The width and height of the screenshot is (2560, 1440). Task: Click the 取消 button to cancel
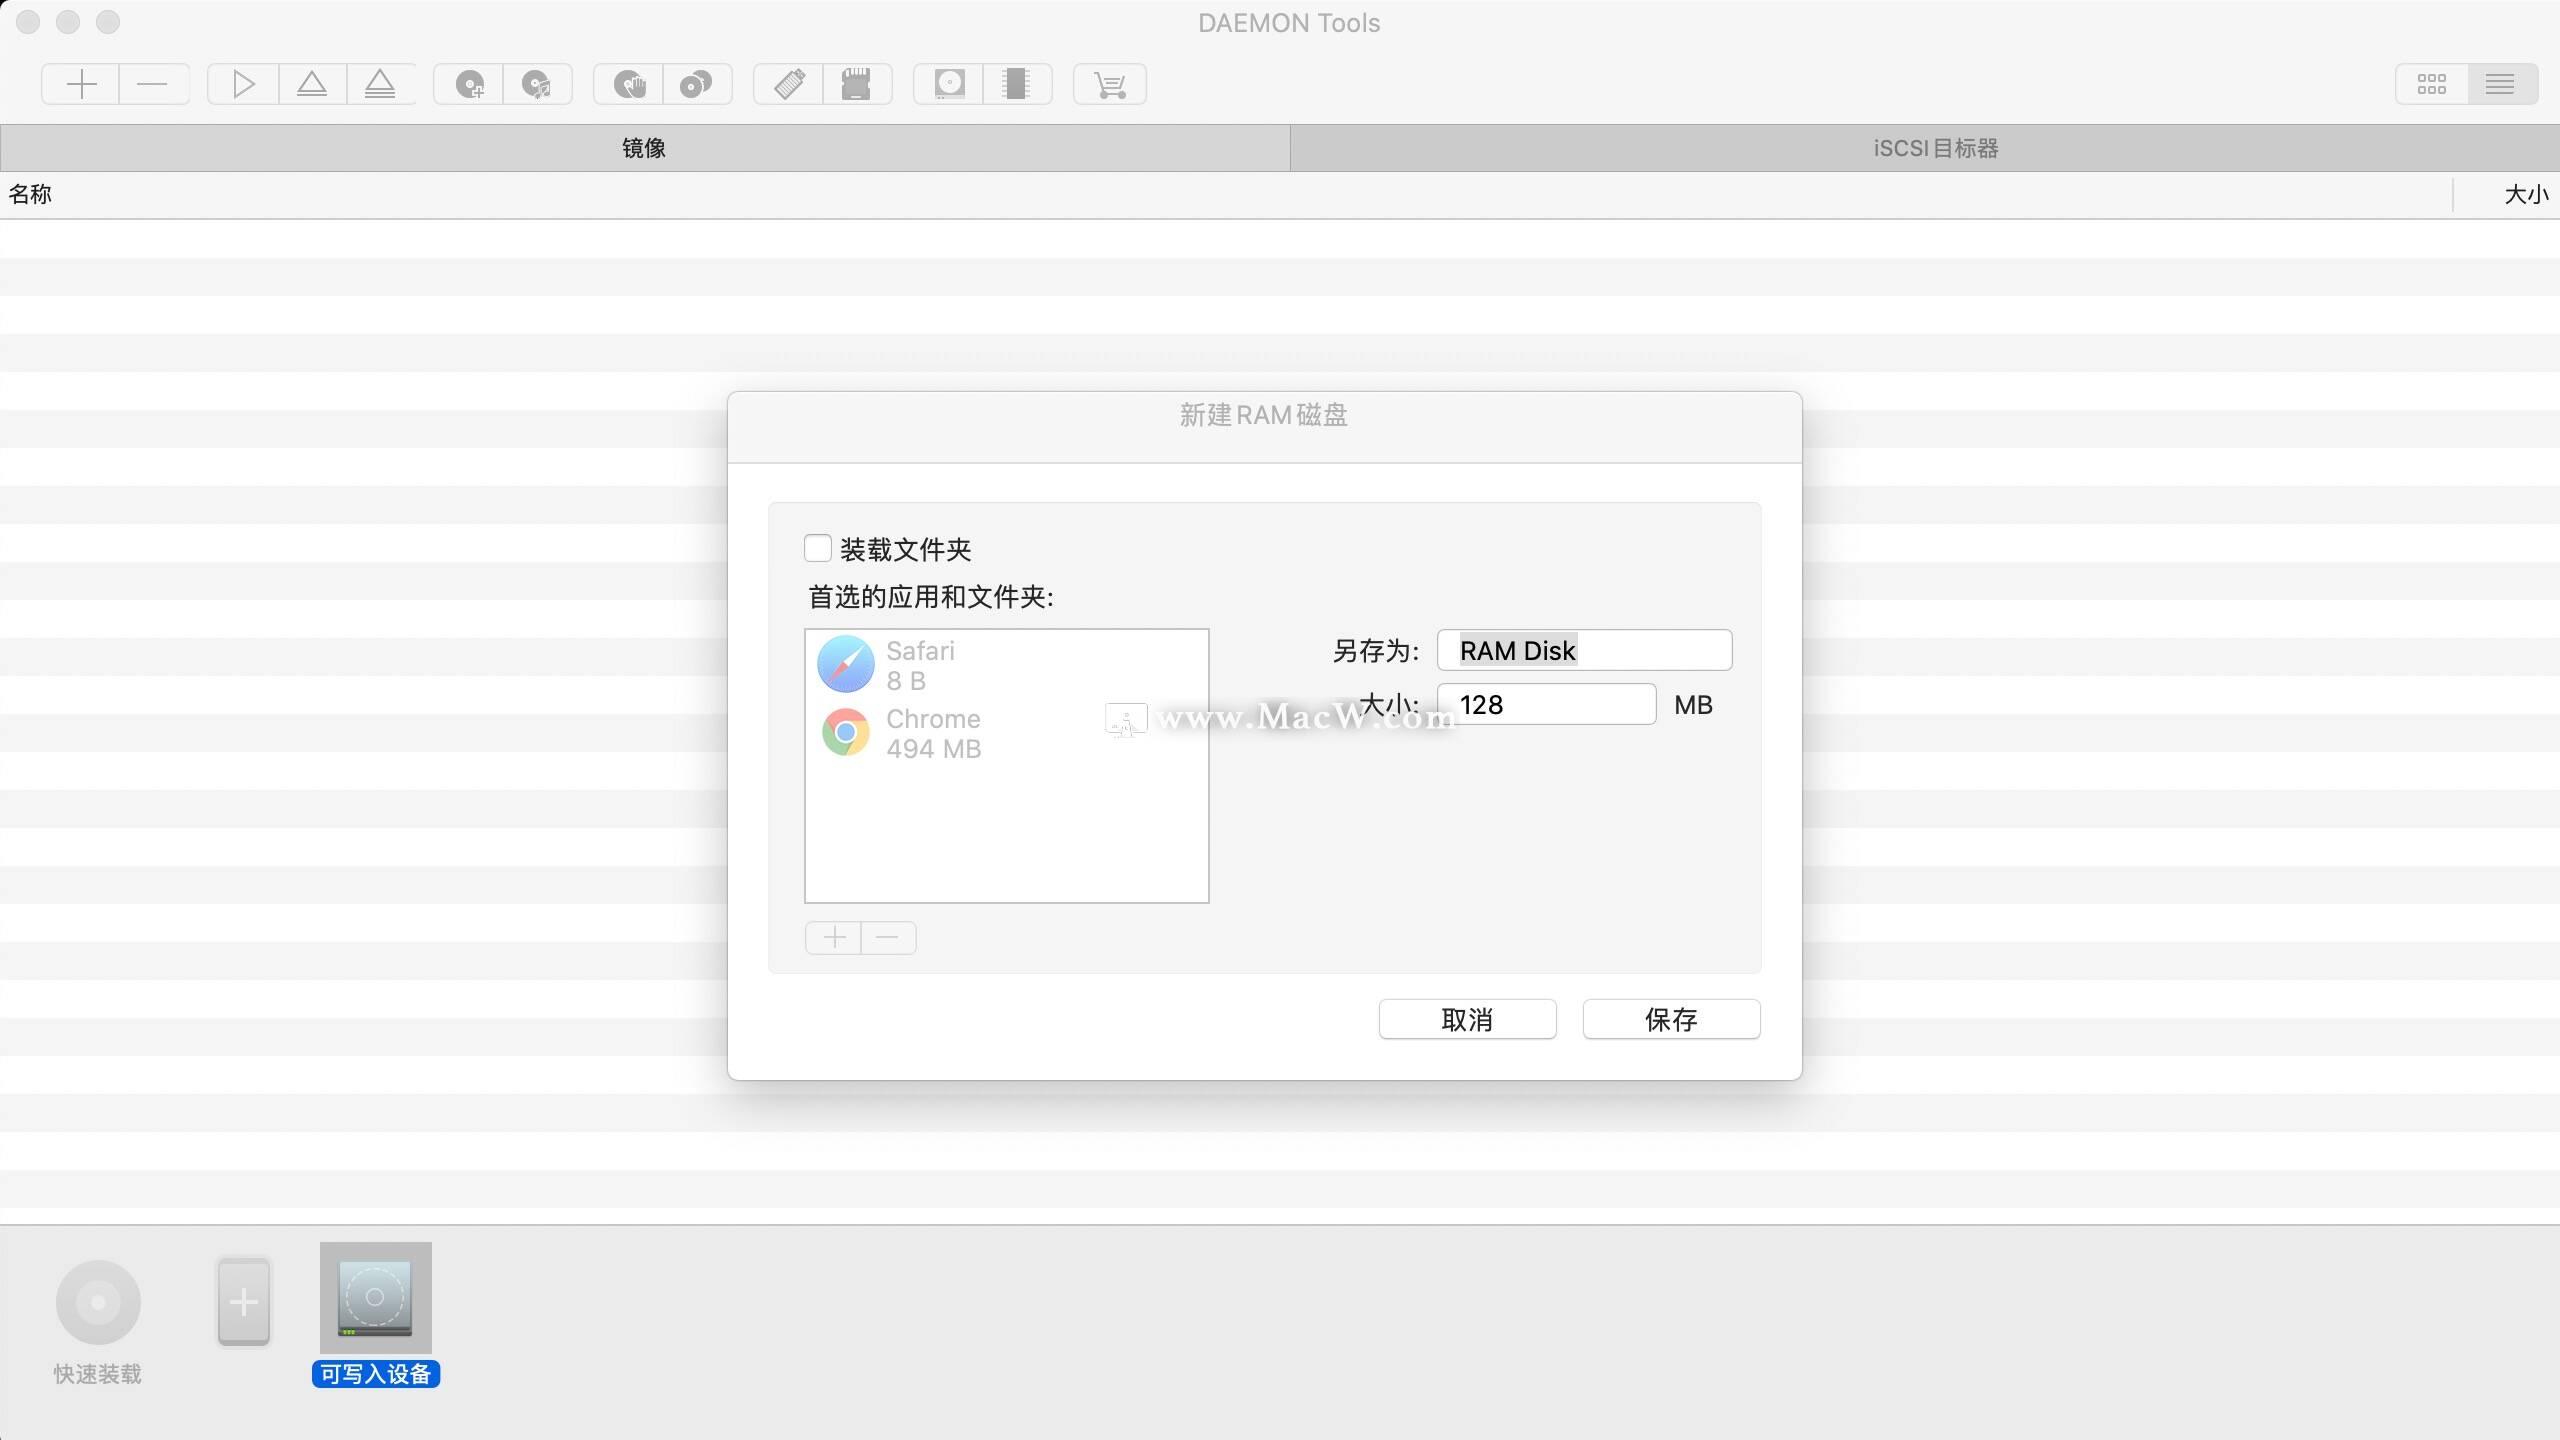click(1466, 1019)
